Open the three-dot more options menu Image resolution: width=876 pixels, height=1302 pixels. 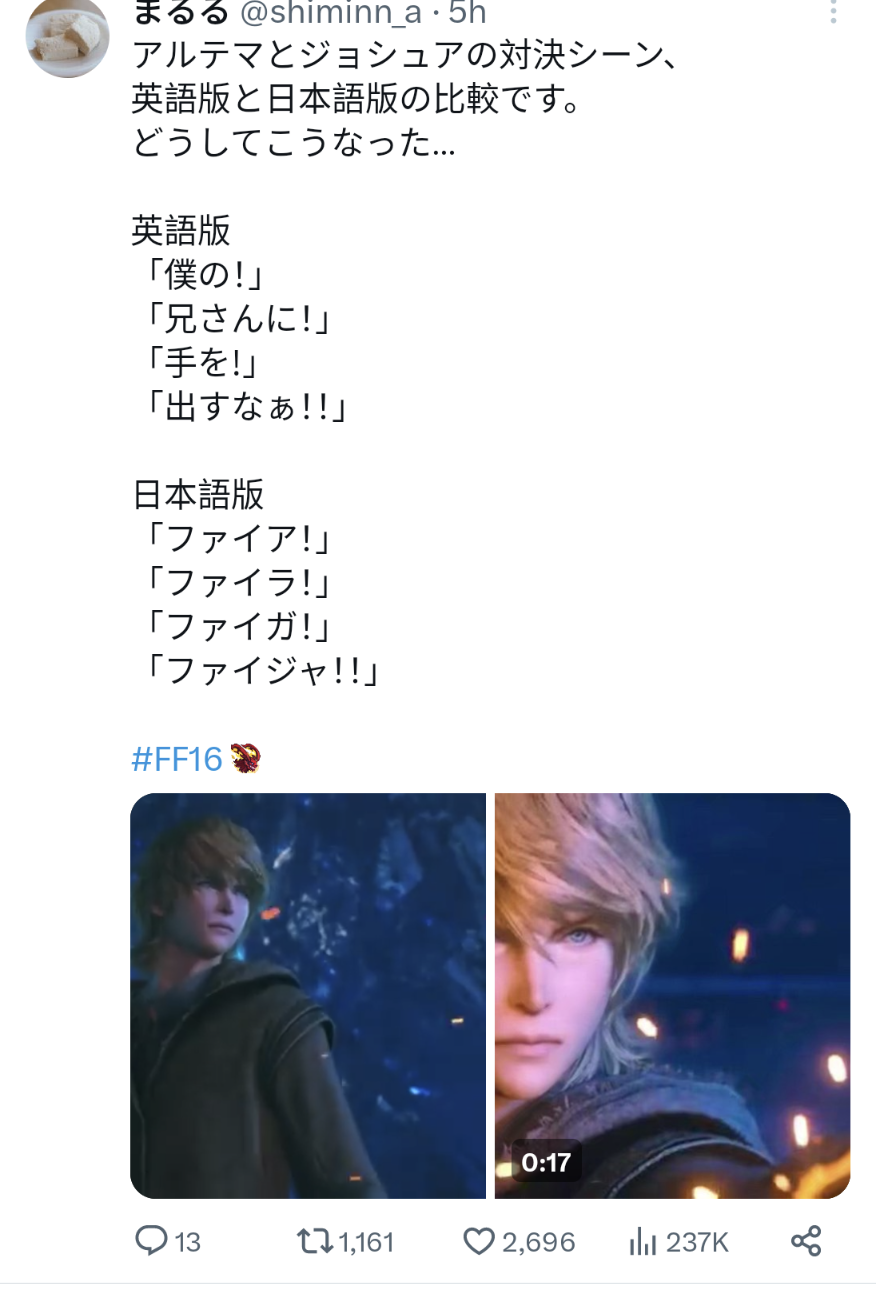point(832,12)
